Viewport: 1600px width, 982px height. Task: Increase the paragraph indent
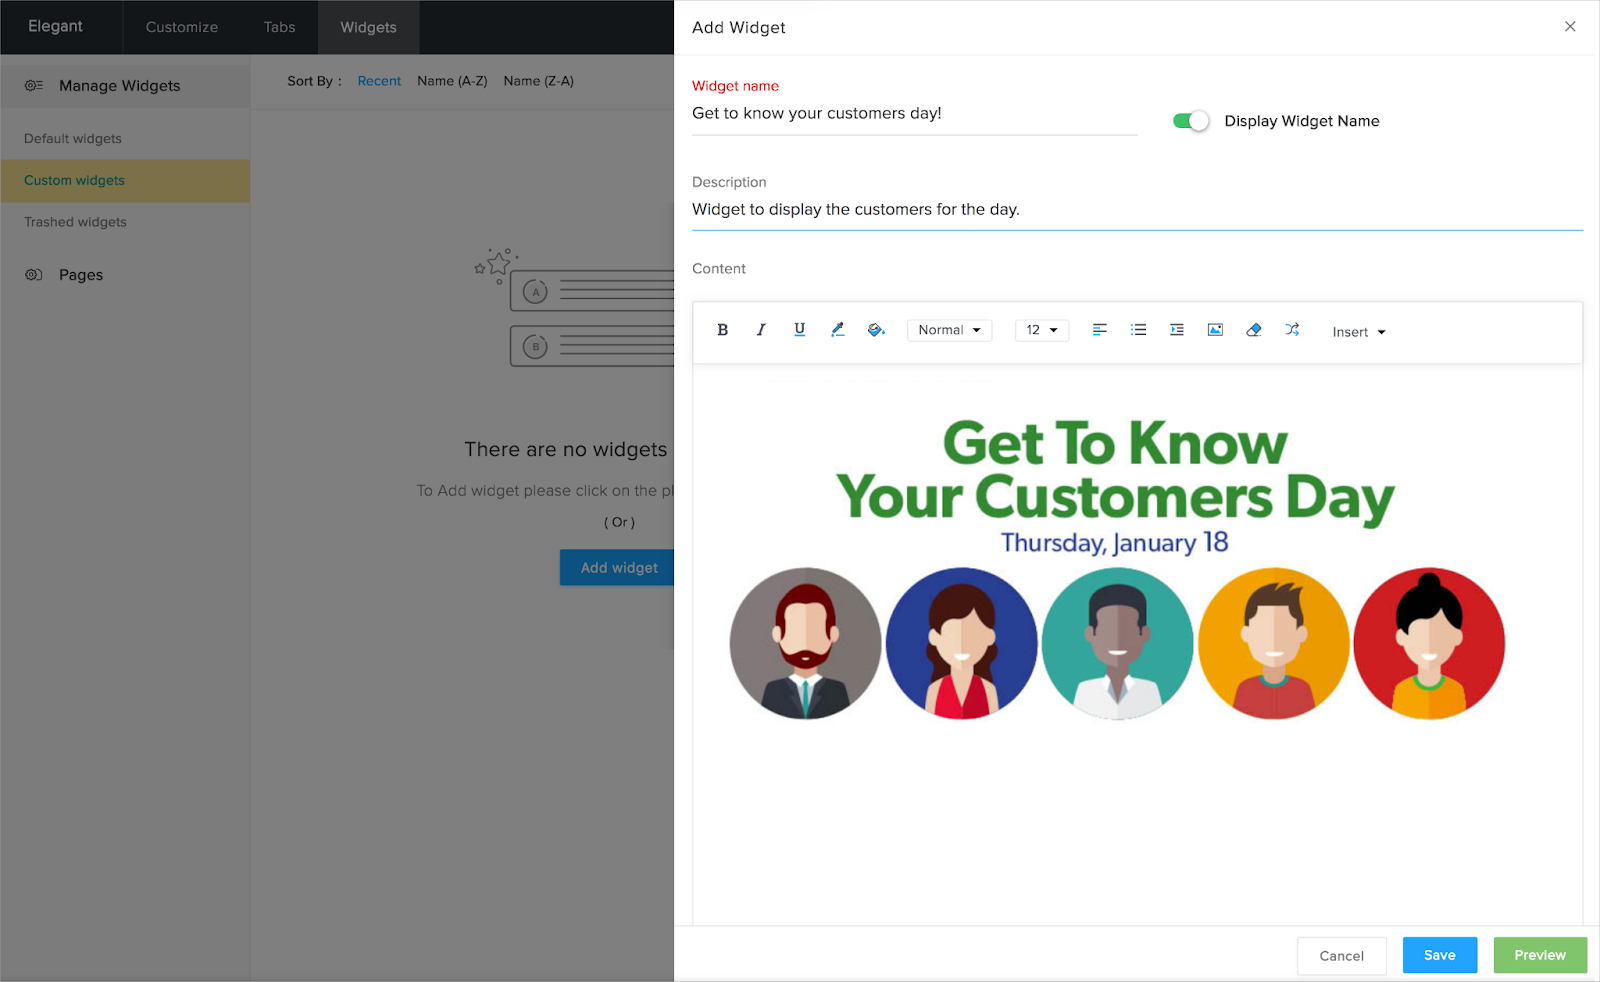click(x=1176, y=330)
